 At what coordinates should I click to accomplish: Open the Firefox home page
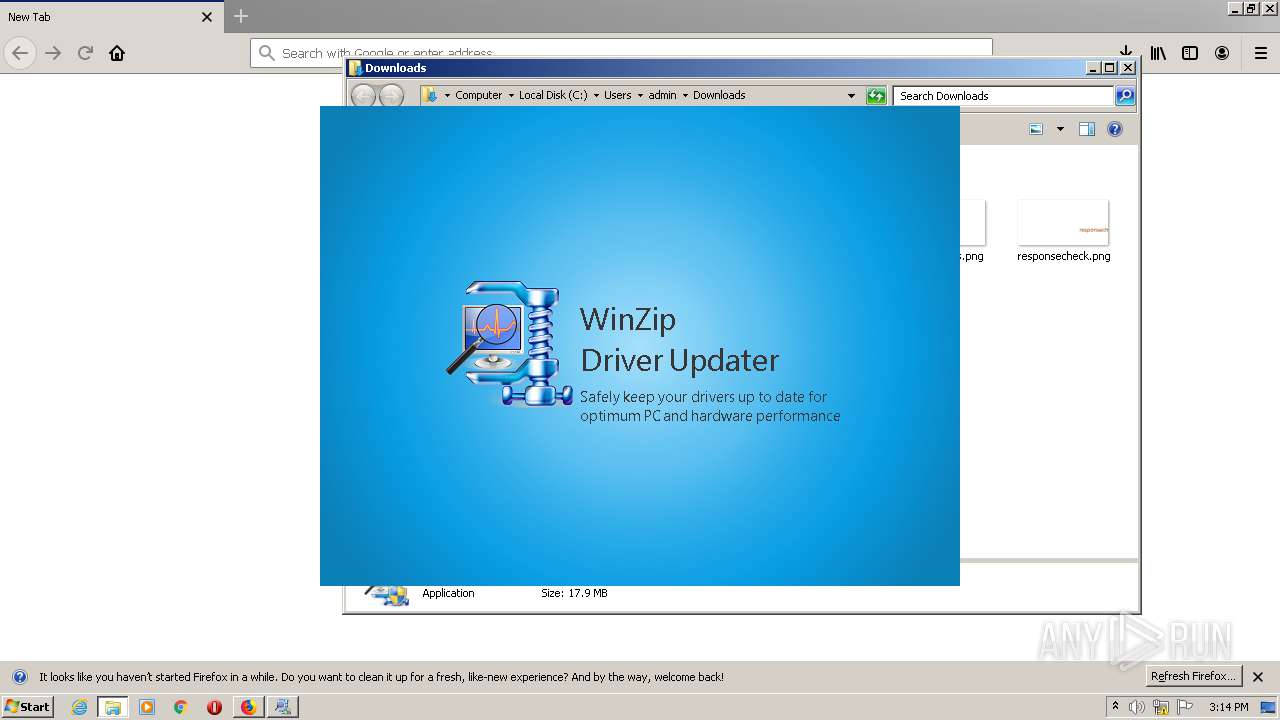[x=117, y=53]
